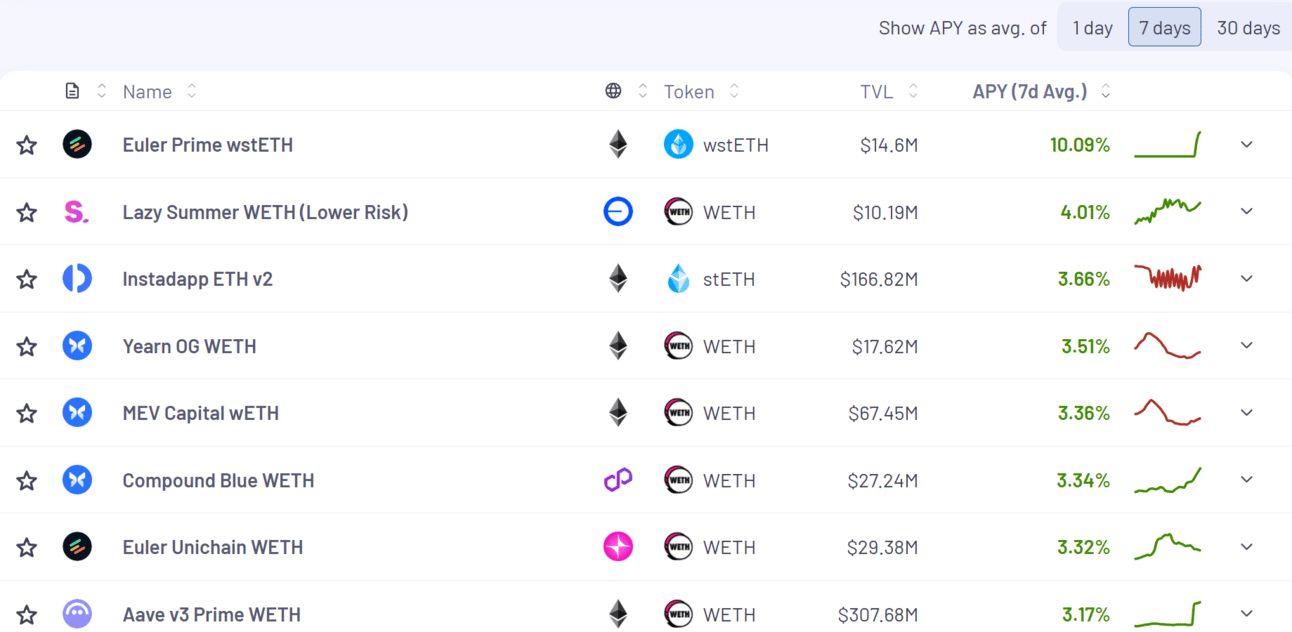Sort by the Name column header
This screenshot has height=632, width=1292.
coord(147,92)
